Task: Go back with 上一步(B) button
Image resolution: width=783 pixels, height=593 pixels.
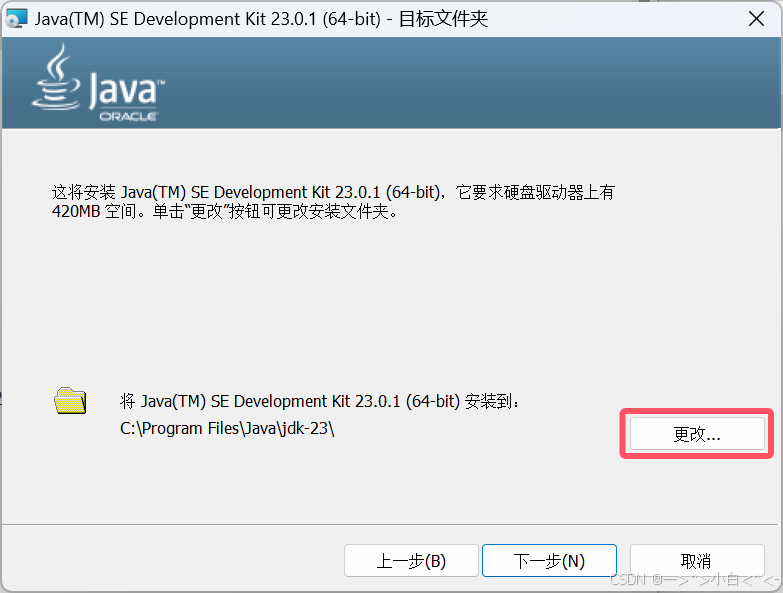Action: pos(411,561)
